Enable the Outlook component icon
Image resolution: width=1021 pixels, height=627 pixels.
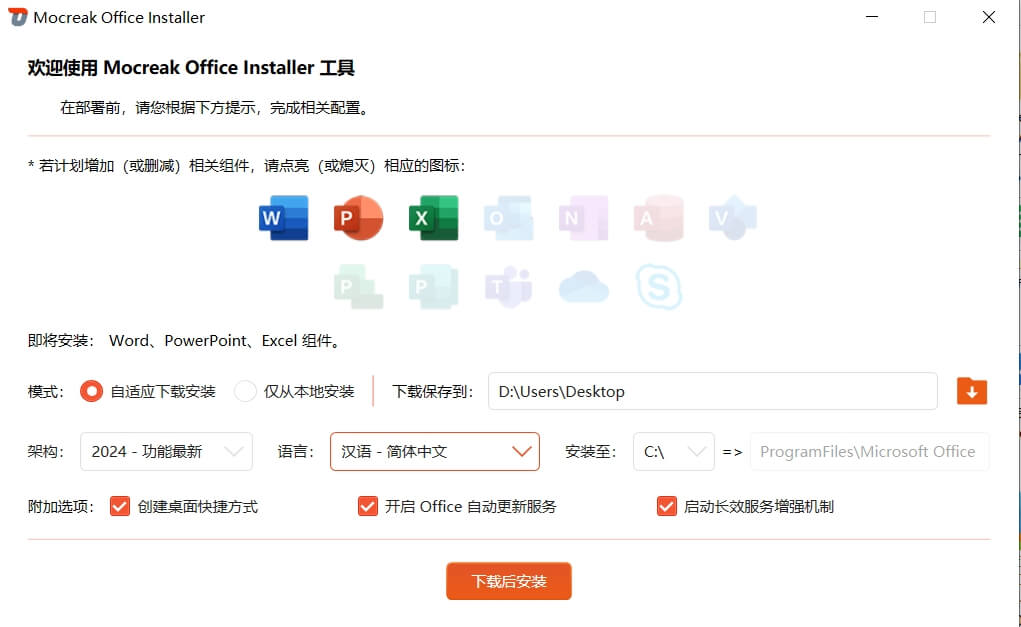coord(509,218)
